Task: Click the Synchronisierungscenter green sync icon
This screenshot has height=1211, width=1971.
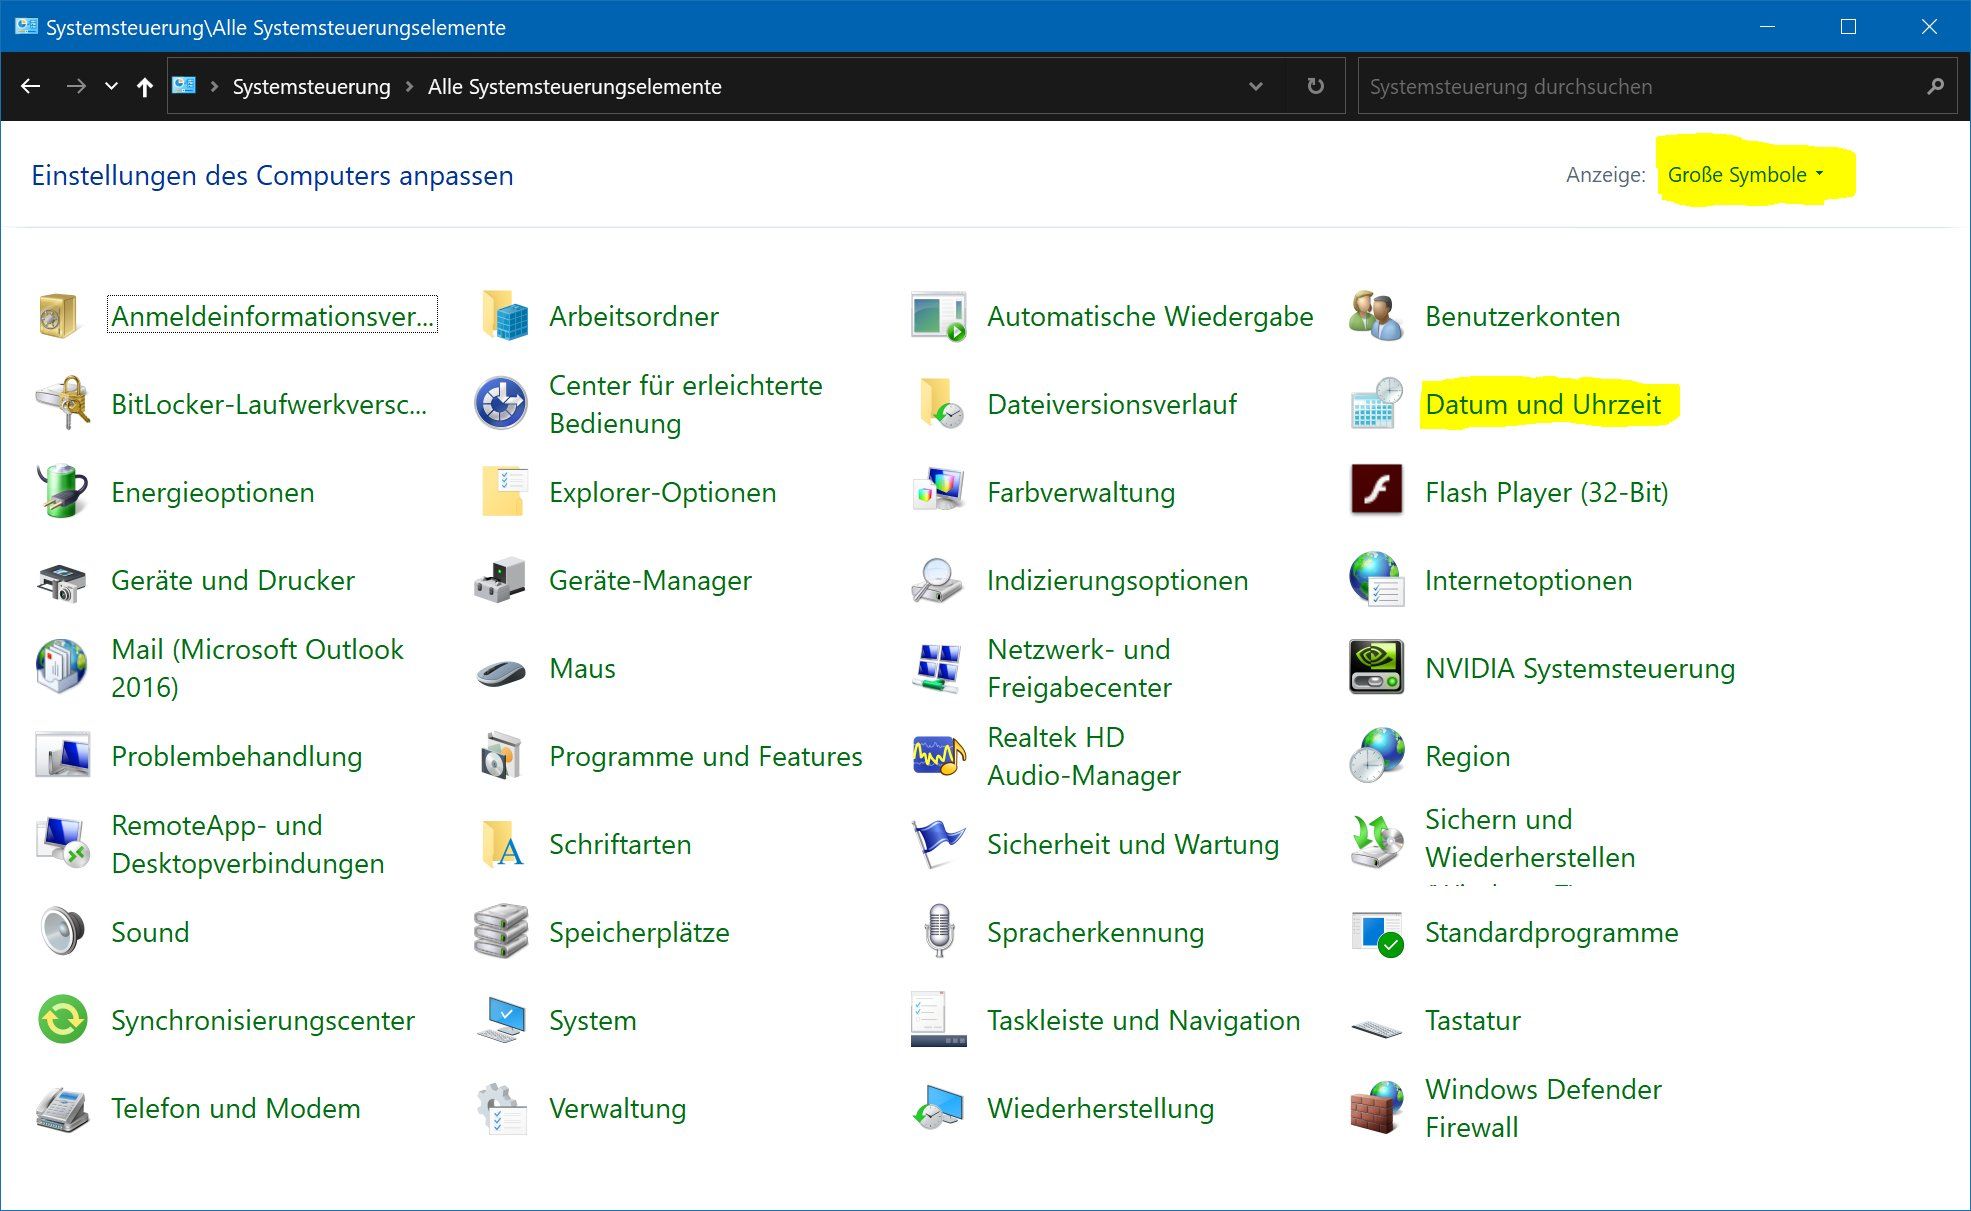Action: [x=62, y=1020]
